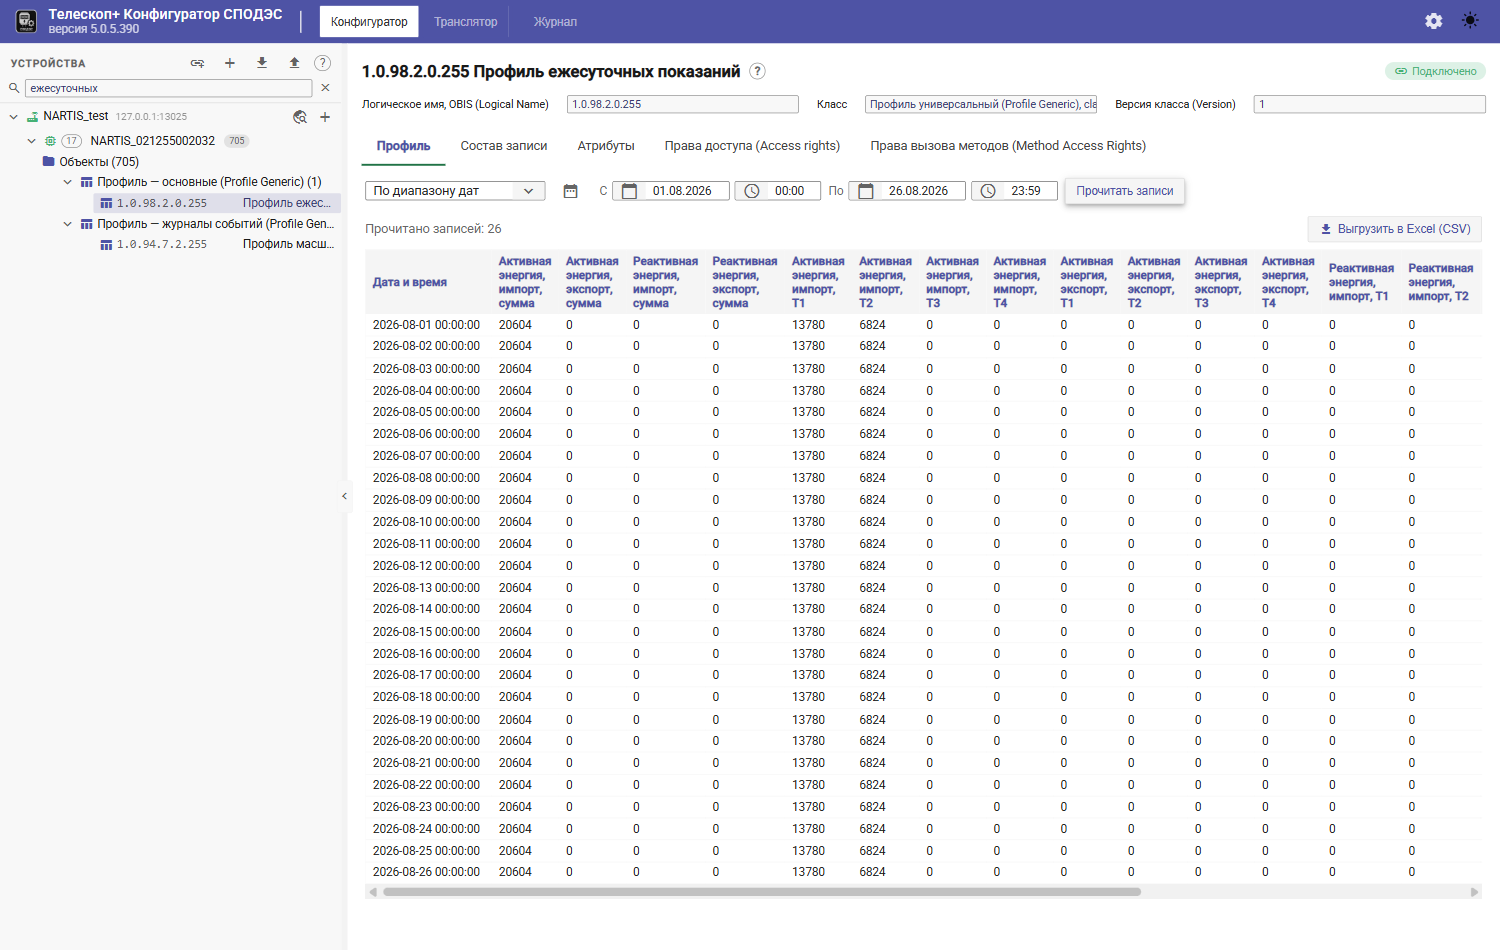Click the Прочитать записи button
Image resolution: width=1500 pixels, height=950 pixels.
point(1125,191)
